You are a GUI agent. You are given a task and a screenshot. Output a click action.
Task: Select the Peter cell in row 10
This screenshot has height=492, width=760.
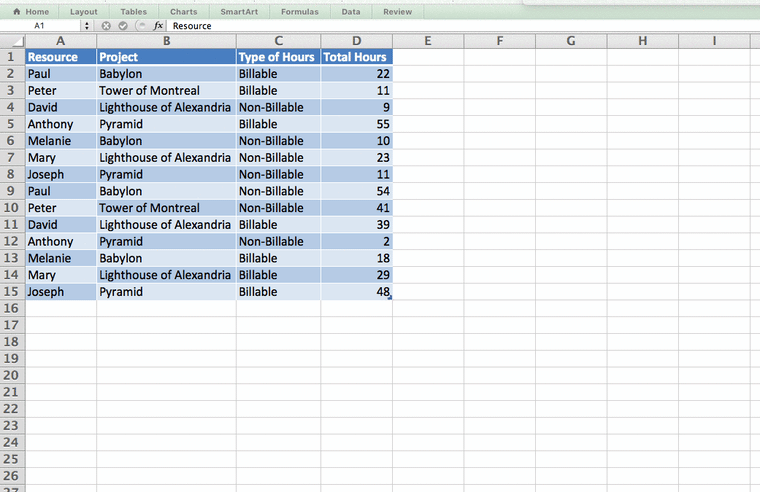61,208
